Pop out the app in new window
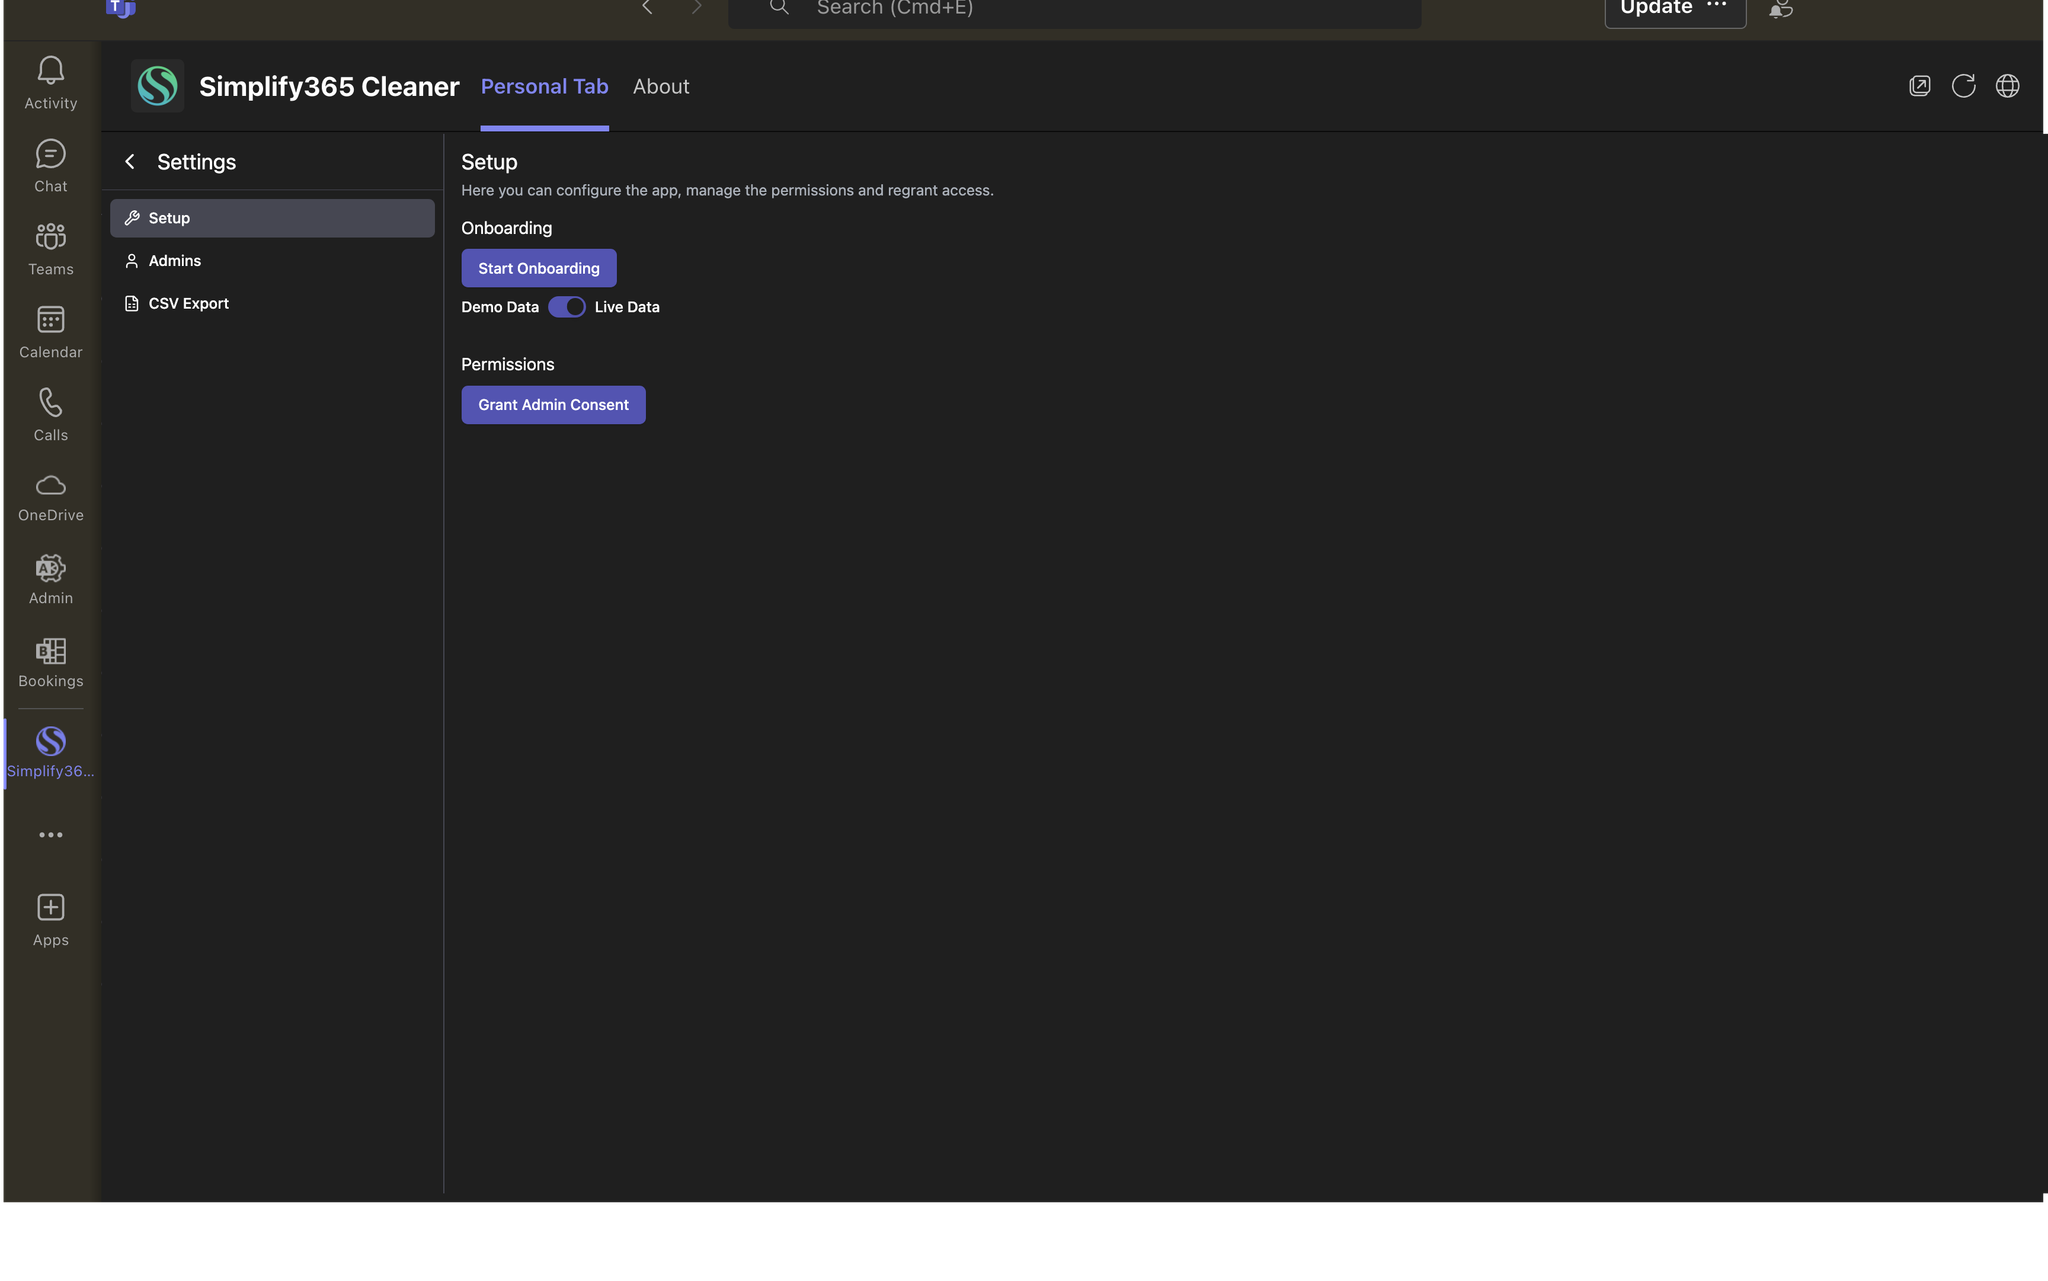The width and height of the screenshot is (2048, 1281). click(x=1920, y=86)
